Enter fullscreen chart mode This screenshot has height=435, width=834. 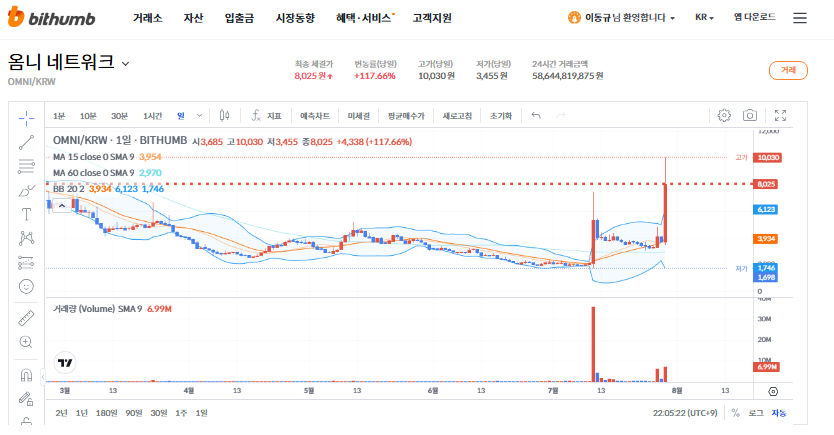(780, 115)
